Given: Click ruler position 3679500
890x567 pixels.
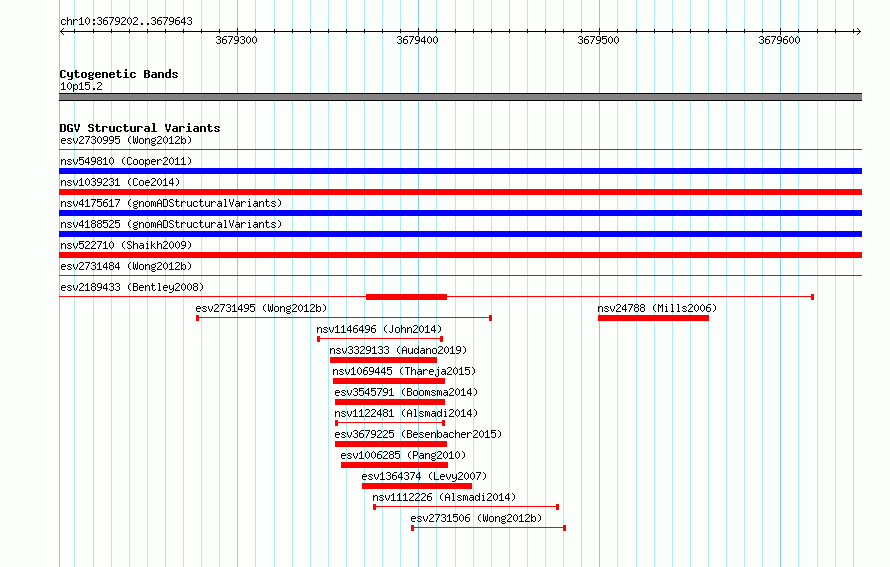Looking at the screenshot, I should click(599, 40).
